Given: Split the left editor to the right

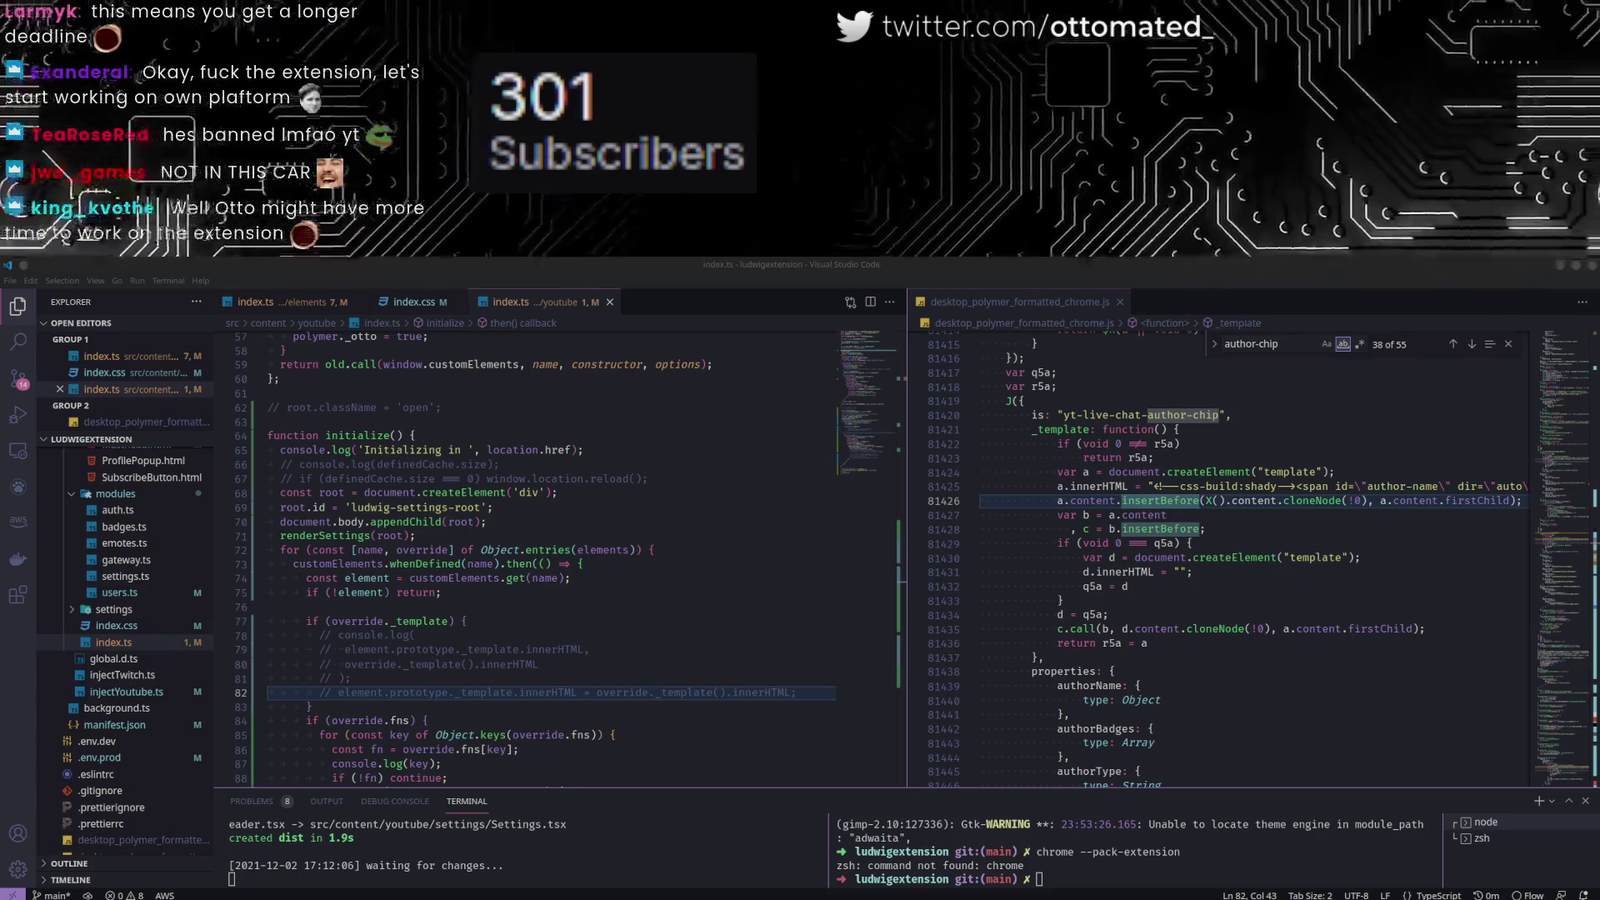Looking at the screenshot, I should pos(870,302).
